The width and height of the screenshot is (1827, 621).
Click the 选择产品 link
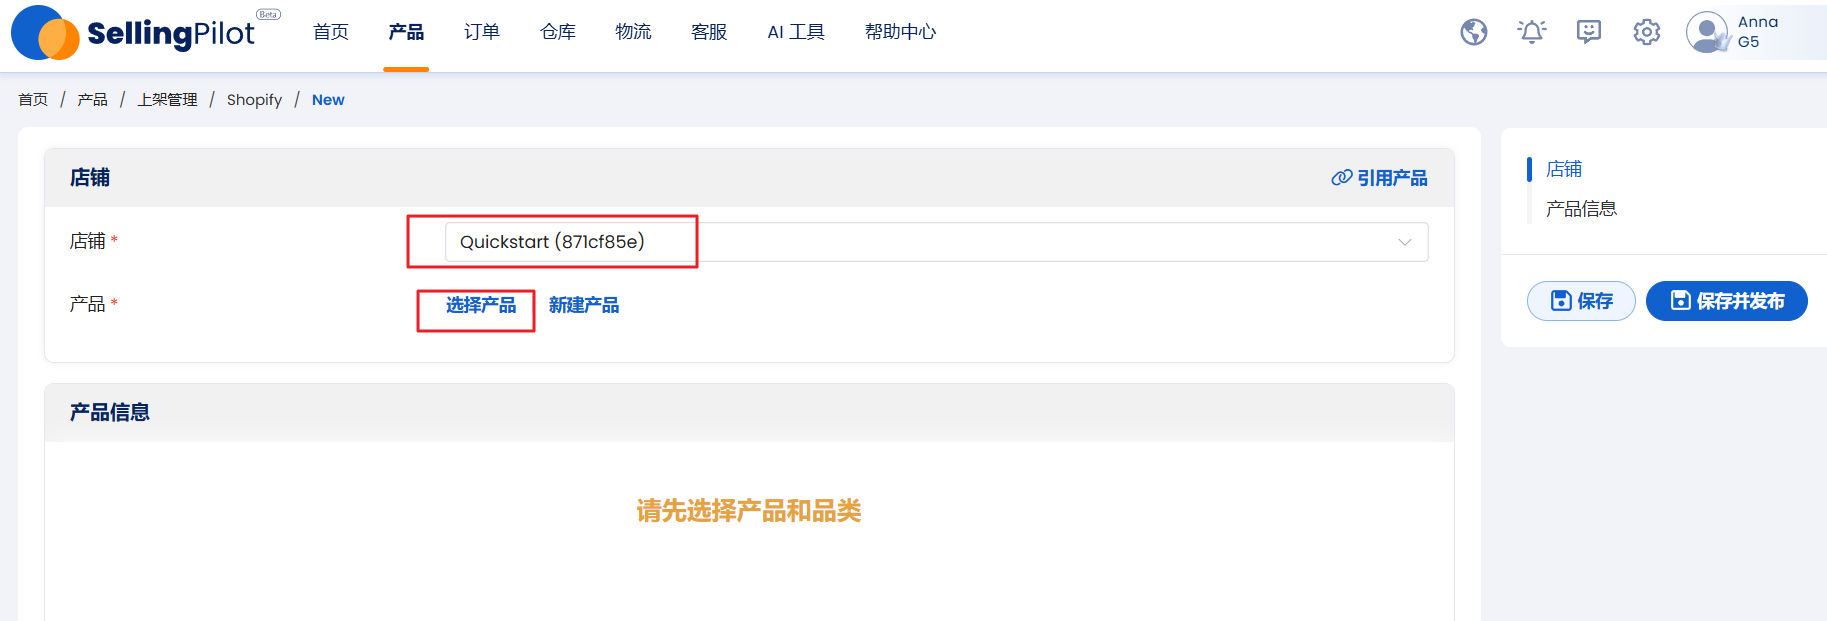click(x=481, y=305)
